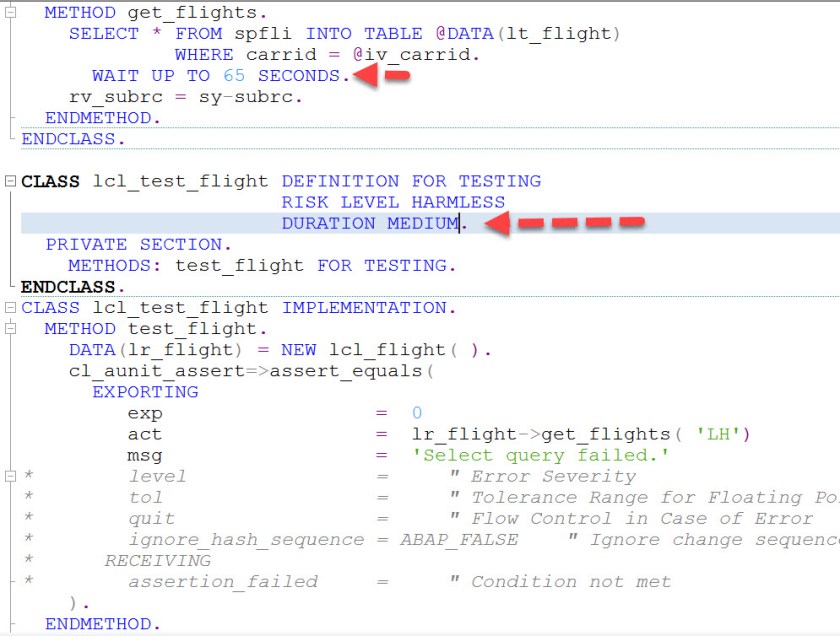Click the 'EXPORTING' keyword
Viewport: 840px width, 636px height.
click(x=145, y=392)
